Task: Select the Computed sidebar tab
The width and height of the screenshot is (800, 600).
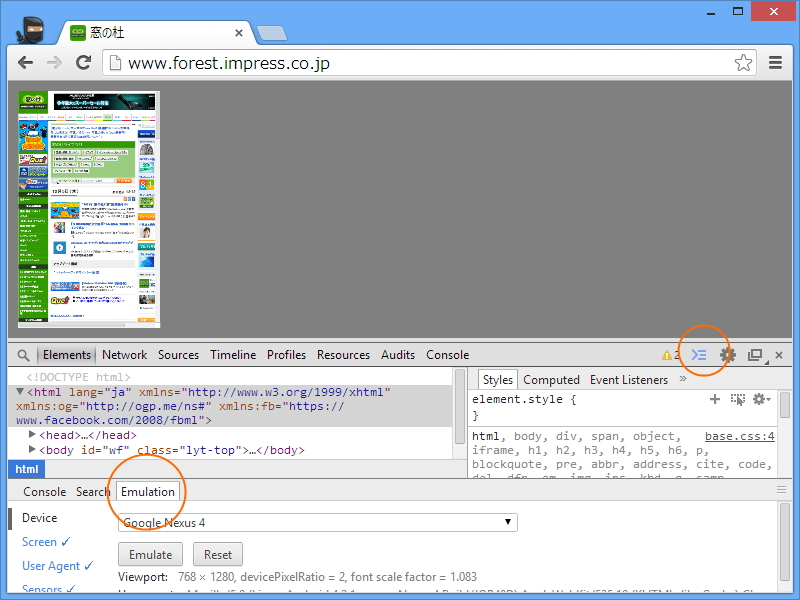Action: tap(552, 380)
